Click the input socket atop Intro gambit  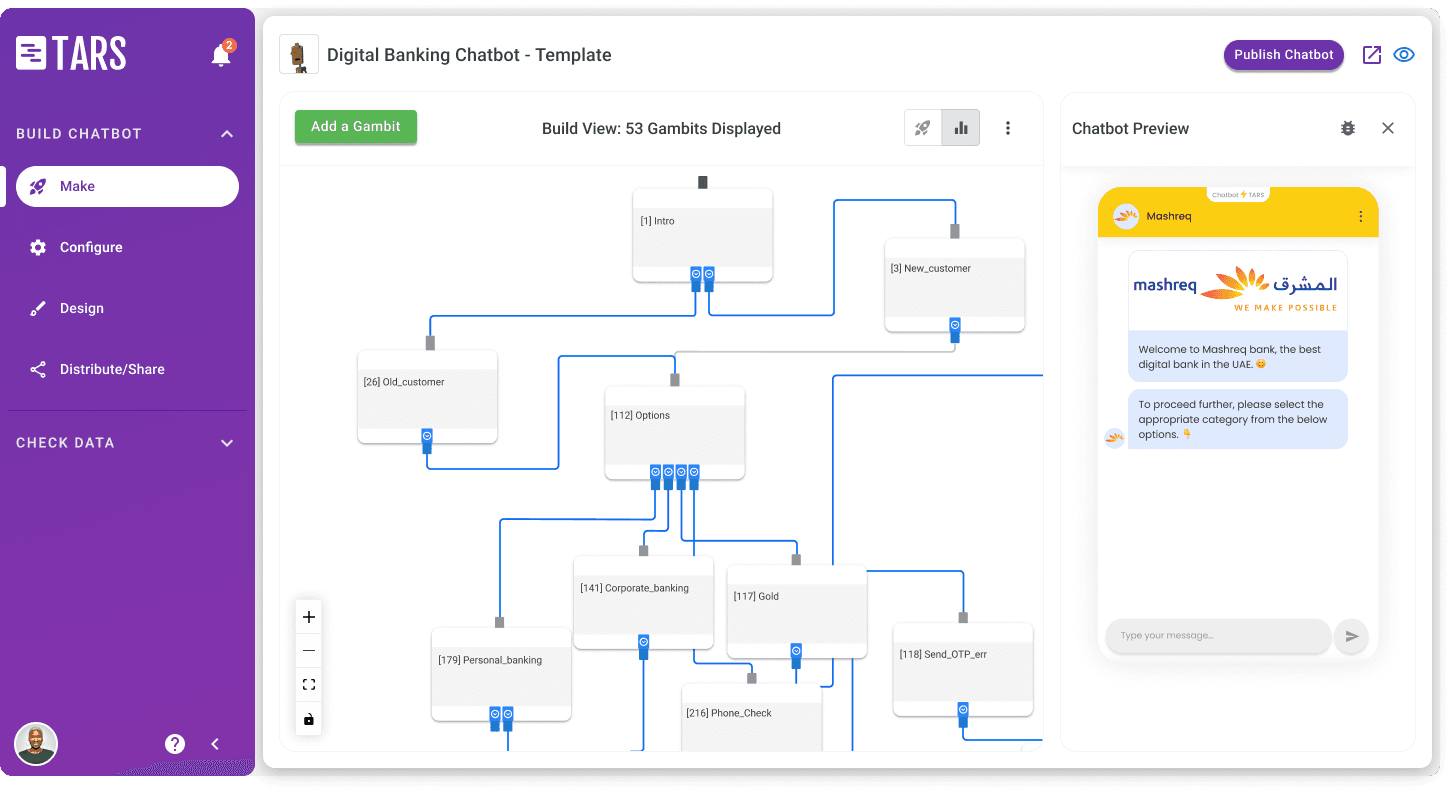click(x=703, y=182)
